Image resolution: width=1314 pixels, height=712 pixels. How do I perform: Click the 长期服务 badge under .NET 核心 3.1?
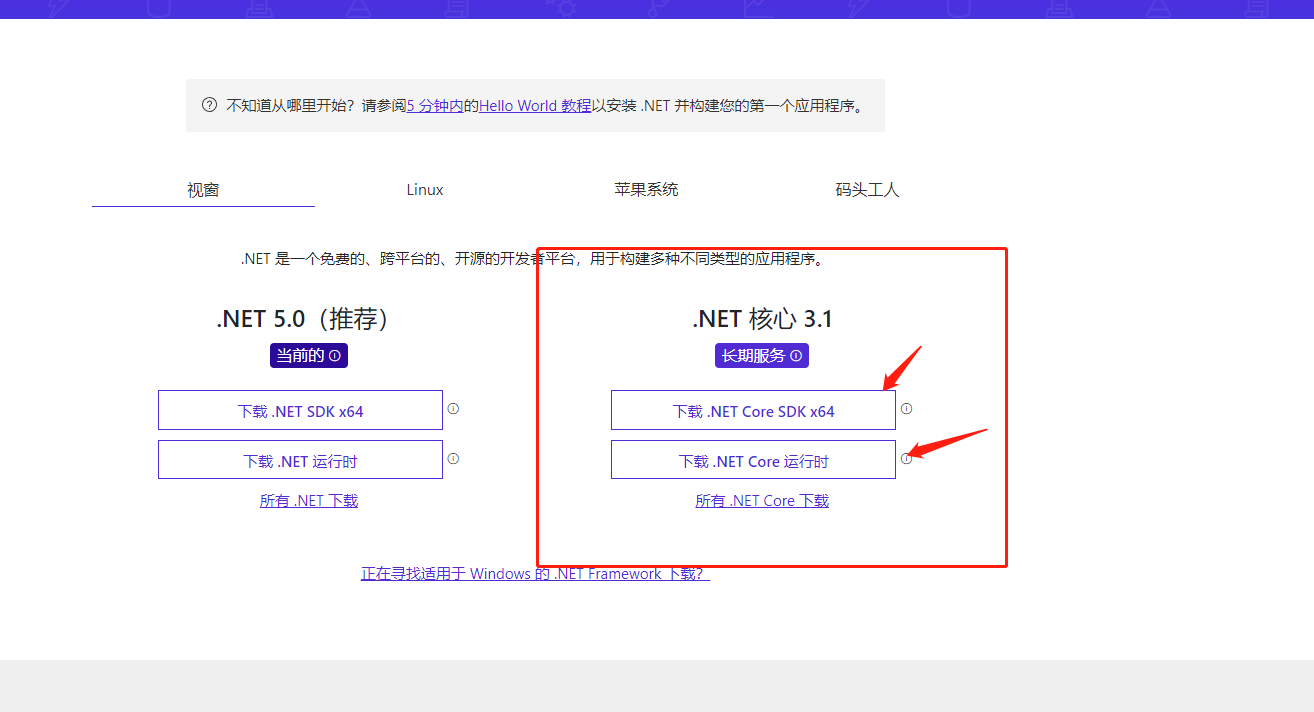(762, 355)
